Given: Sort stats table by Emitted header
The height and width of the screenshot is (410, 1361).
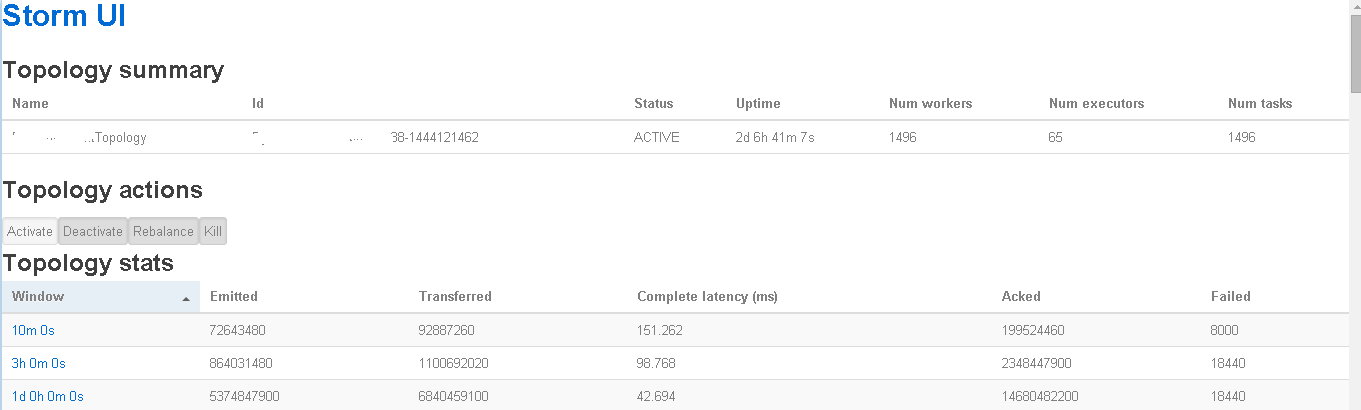Looking at the screenshot, I should (234, 297).
